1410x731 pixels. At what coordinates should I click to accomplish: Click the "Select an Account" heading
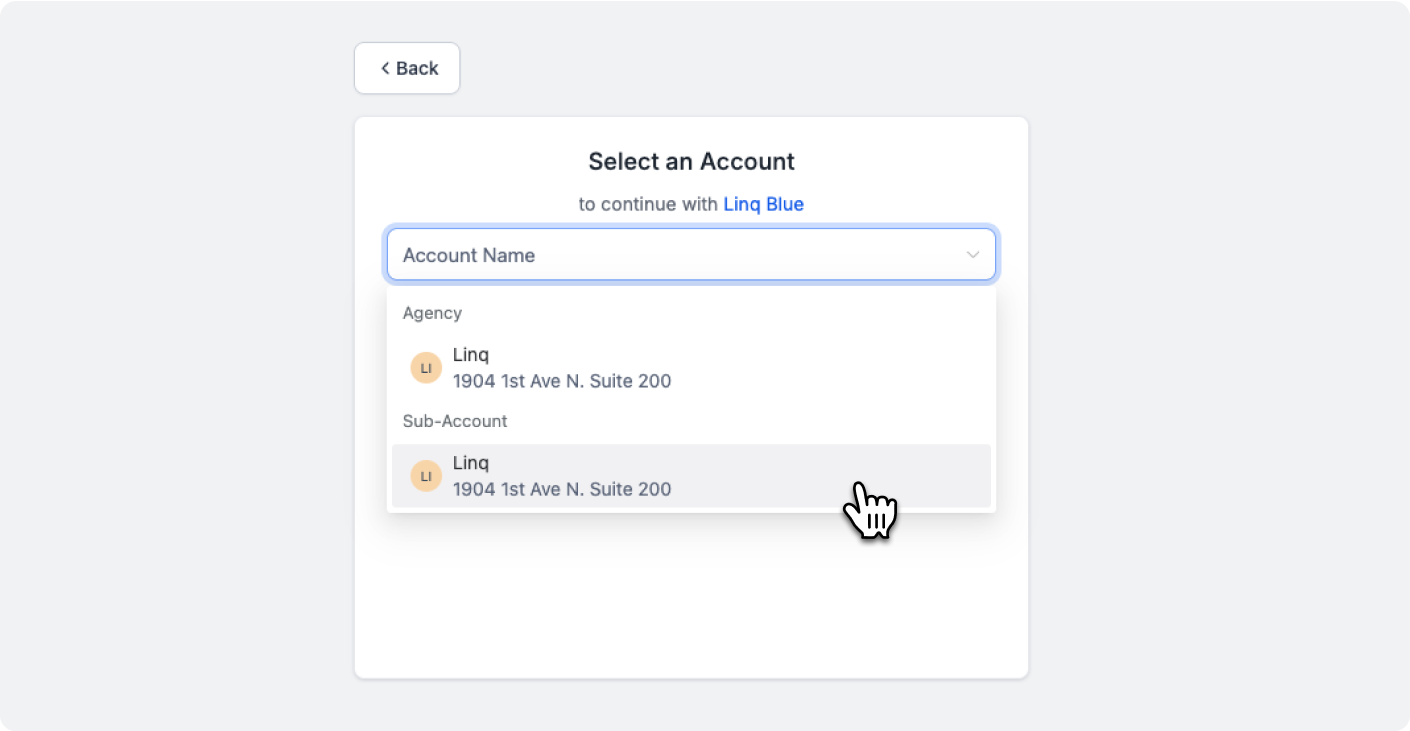point(691,161)
